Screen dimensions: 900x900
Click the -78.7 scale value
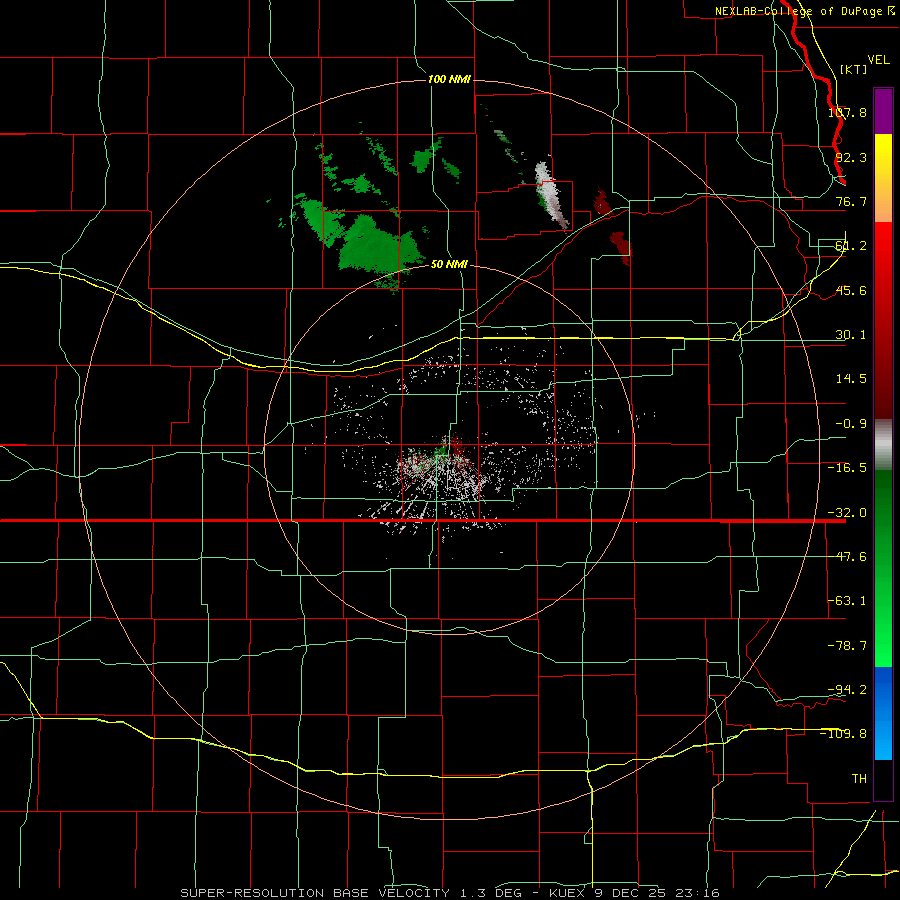[848, 646]
